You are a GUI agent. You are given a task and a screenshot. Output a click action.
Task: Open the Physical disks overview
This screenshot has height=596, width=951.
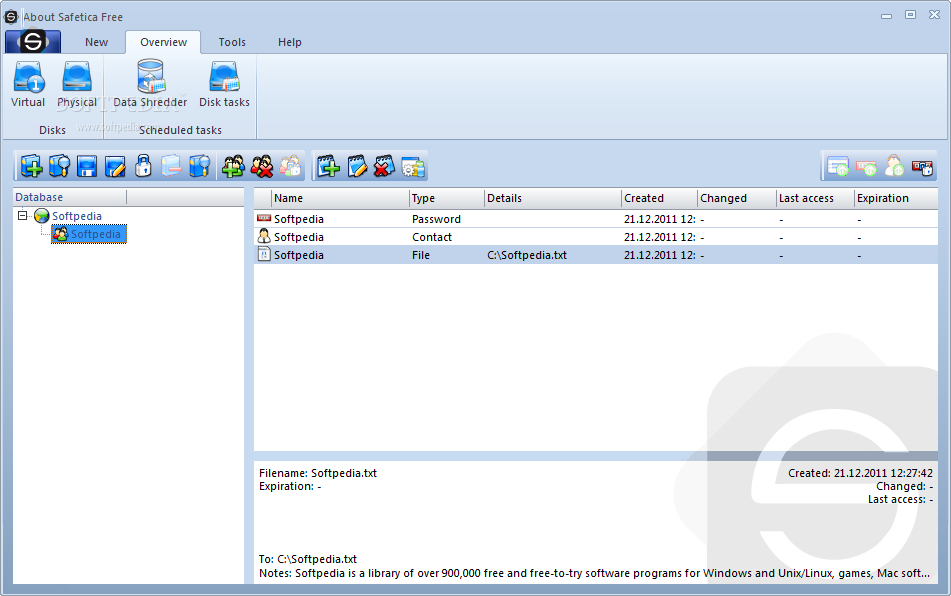pyautogui.click(x=76, y=84)
